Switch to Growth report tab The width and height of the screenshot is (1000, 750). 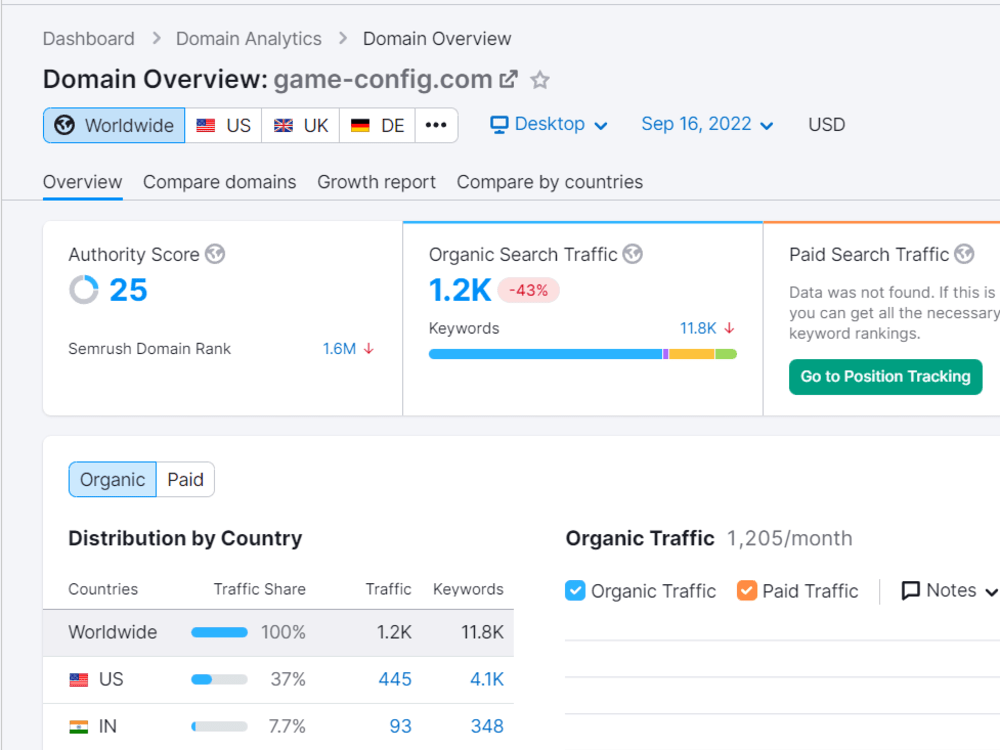376,182
